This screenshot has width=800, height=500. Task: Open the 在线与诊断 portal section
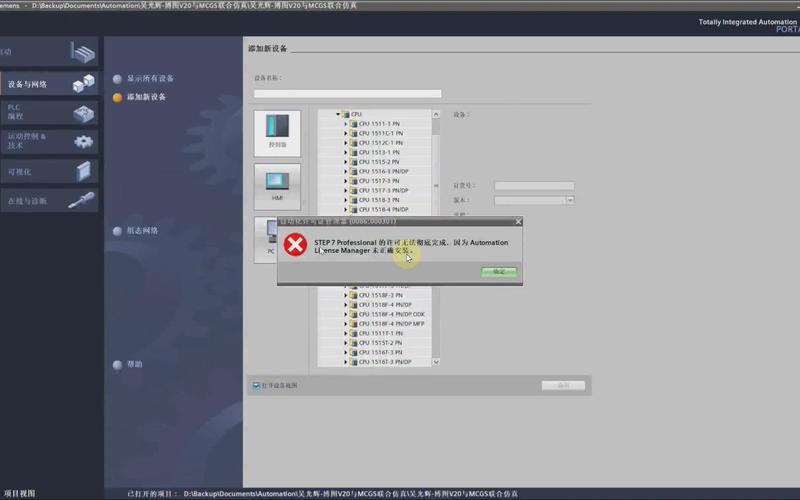click(x=48, y=201)
